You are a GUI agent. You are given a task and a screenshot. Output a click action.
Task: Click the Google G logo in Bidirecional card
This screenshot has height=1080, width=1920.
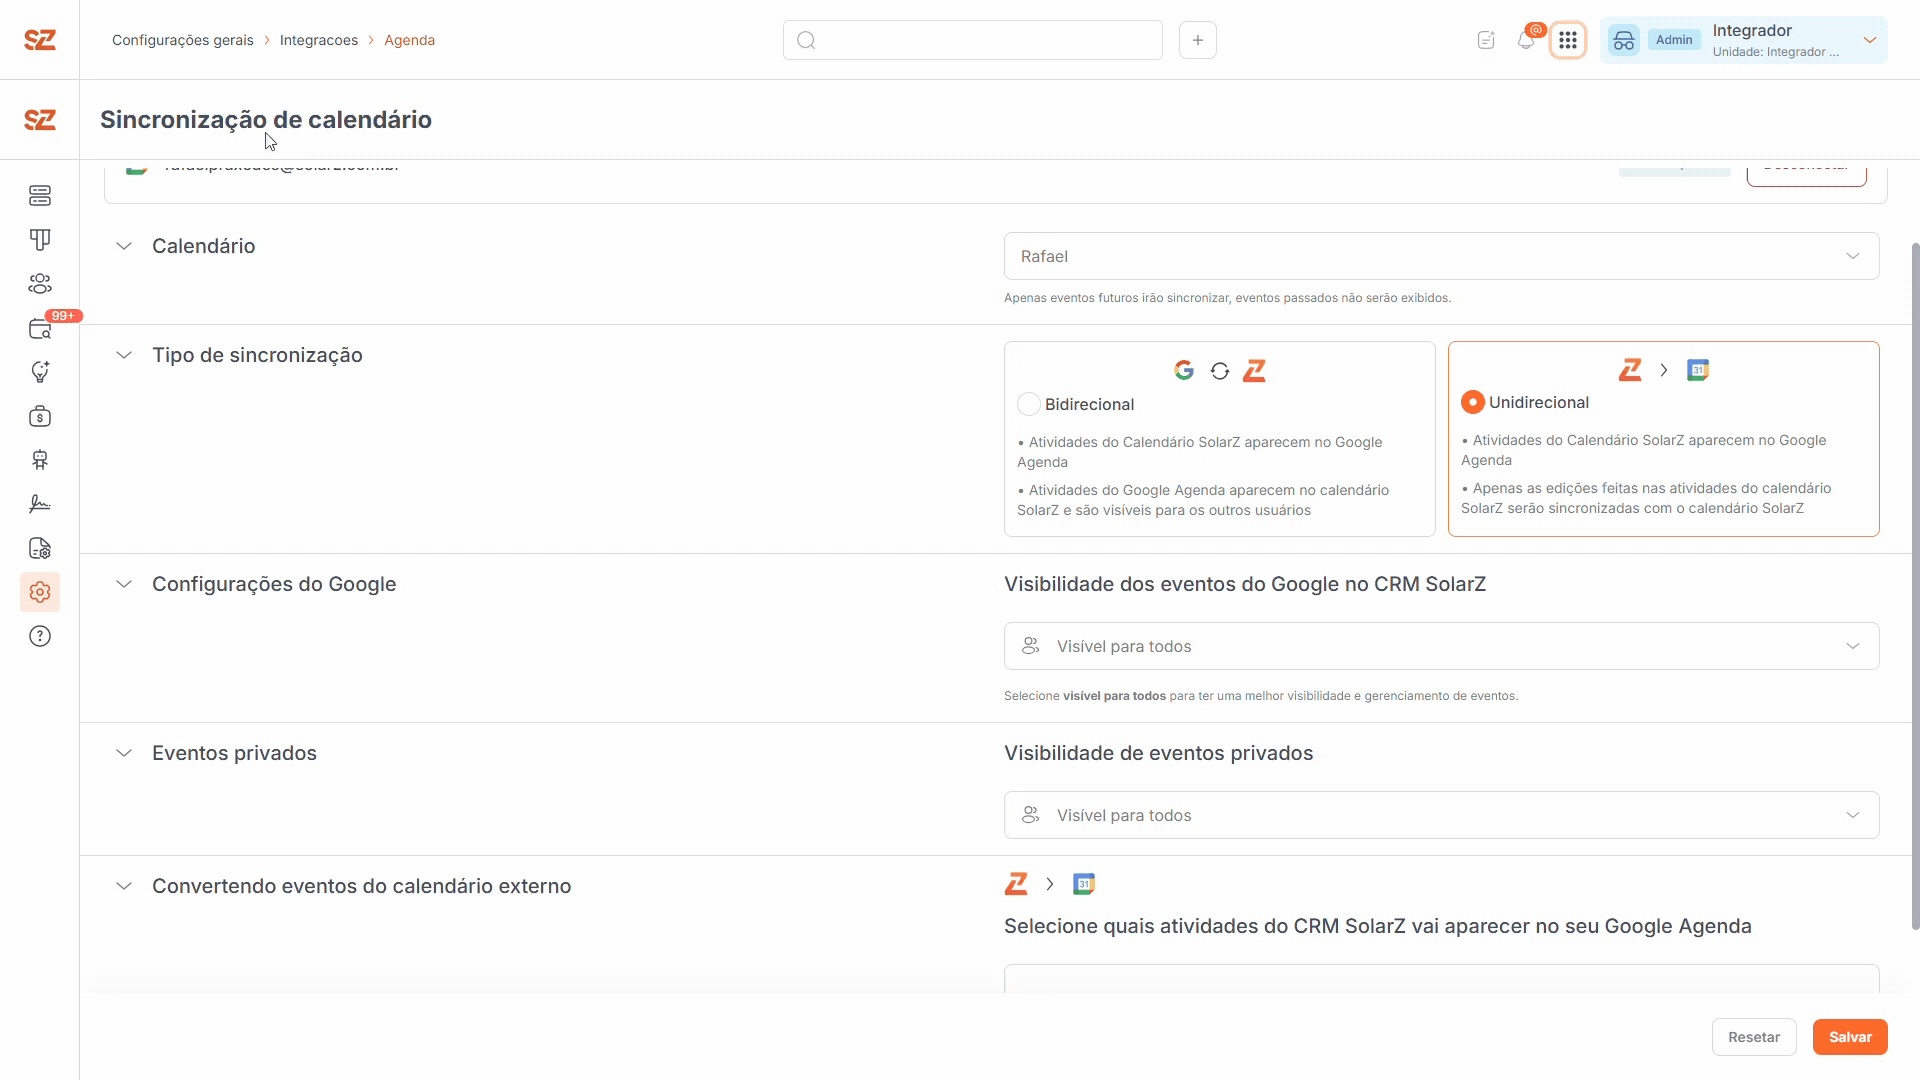pos(1184,371)
